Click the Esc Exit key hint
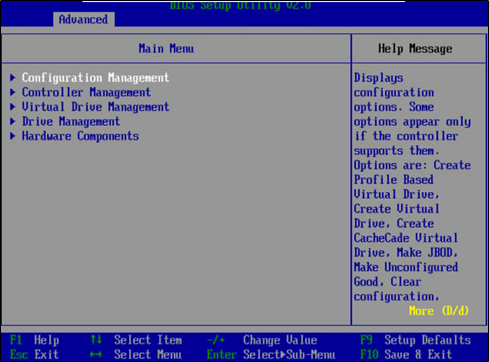 35,354
